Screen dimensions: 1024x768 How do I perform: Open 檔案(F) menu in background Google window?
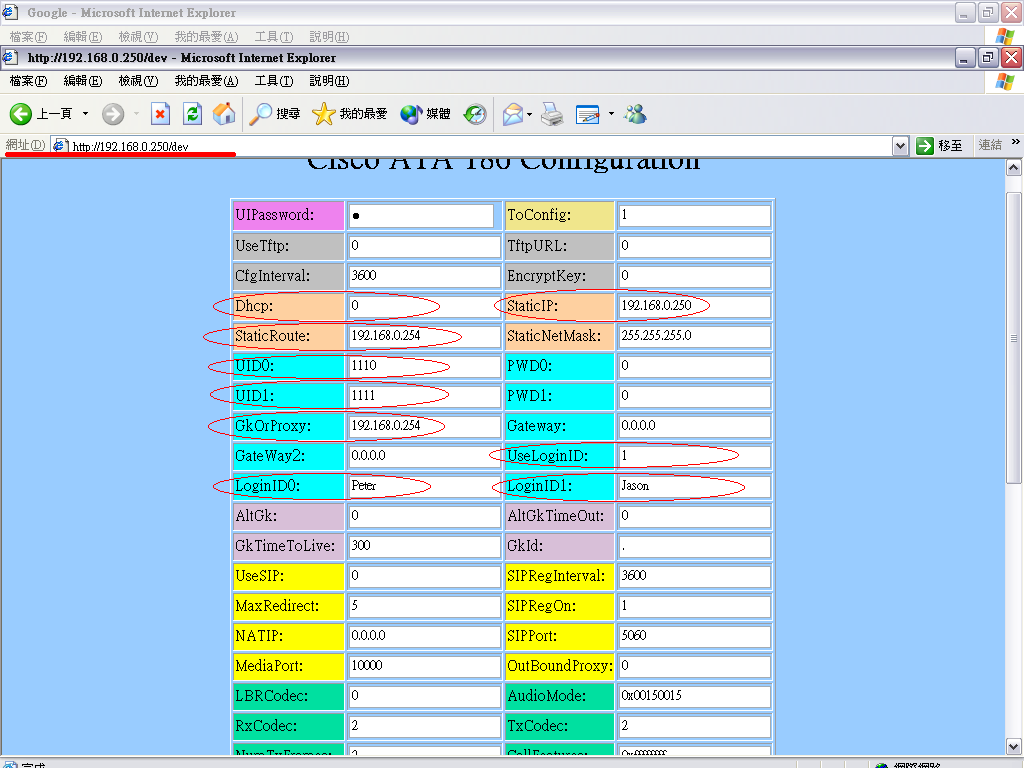click(28, 37)
